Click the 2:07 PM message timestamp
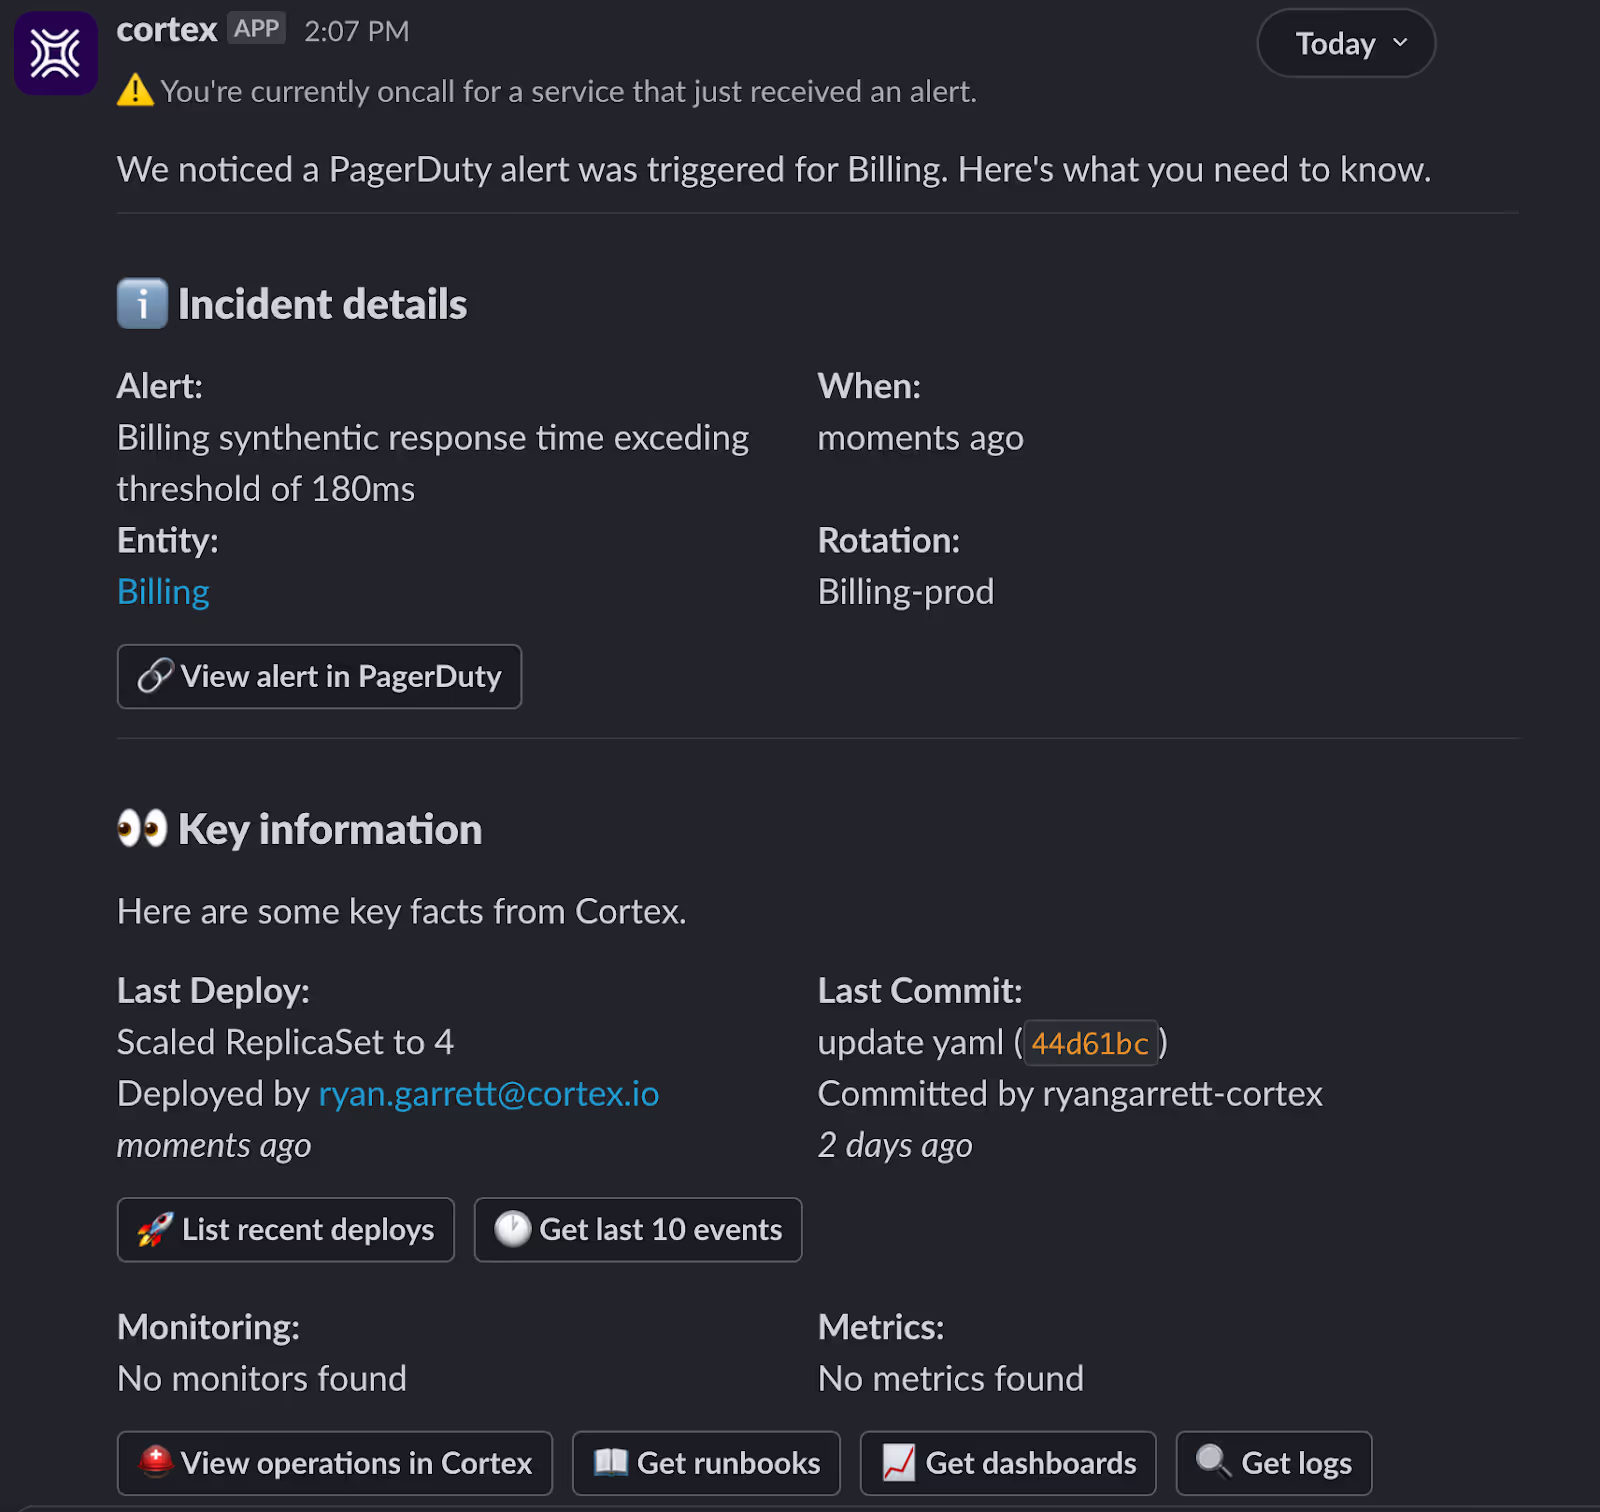Viewport: 1600px width, 1512px height. point(357,31)
